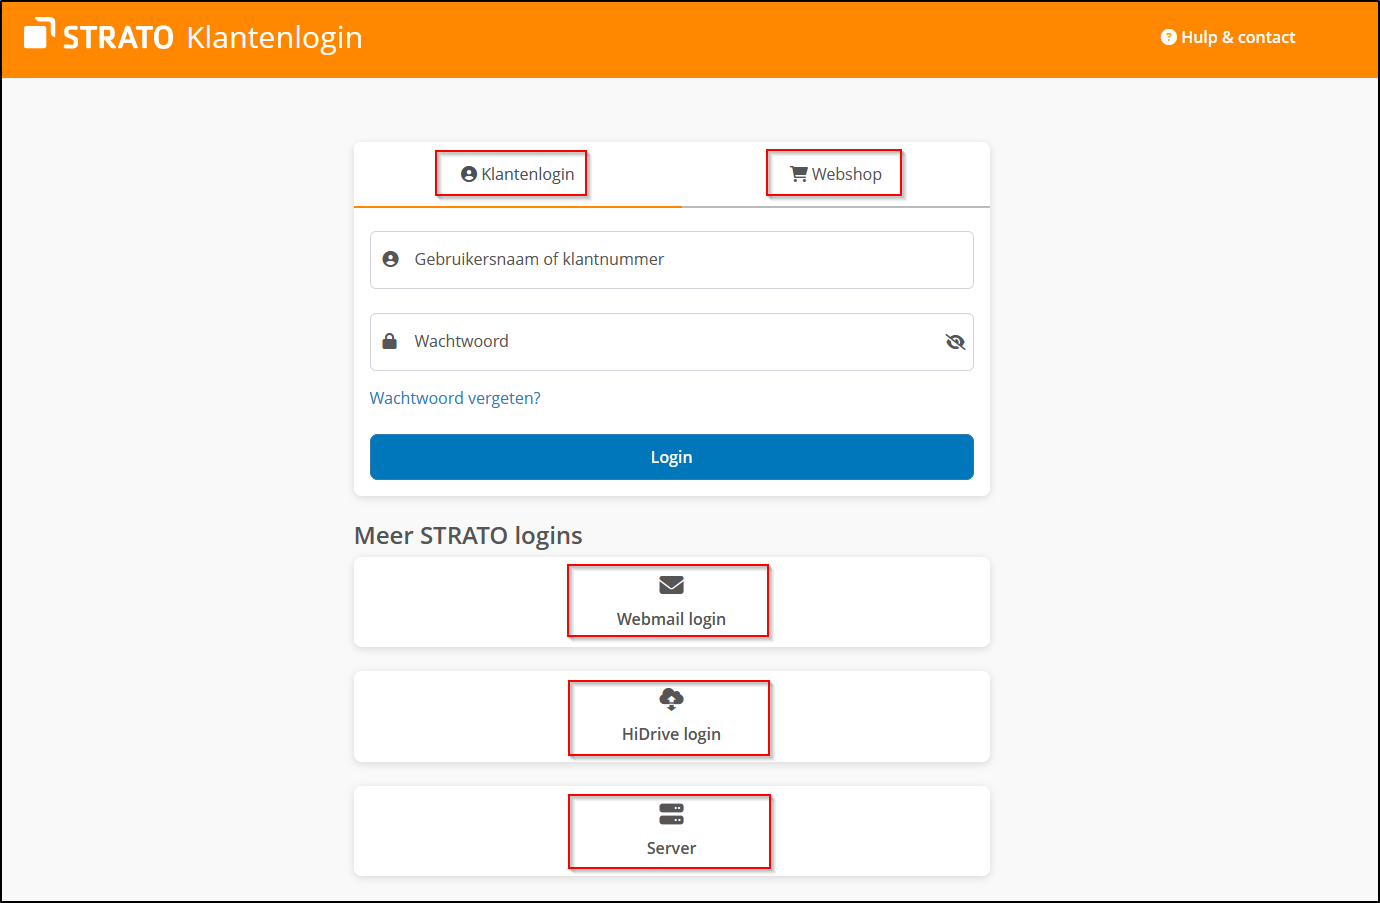Image resolution: width=1380 pixels, height=903 pixels.
Task: Toggle password visibility with eye icon
Action: click(955, 342)
